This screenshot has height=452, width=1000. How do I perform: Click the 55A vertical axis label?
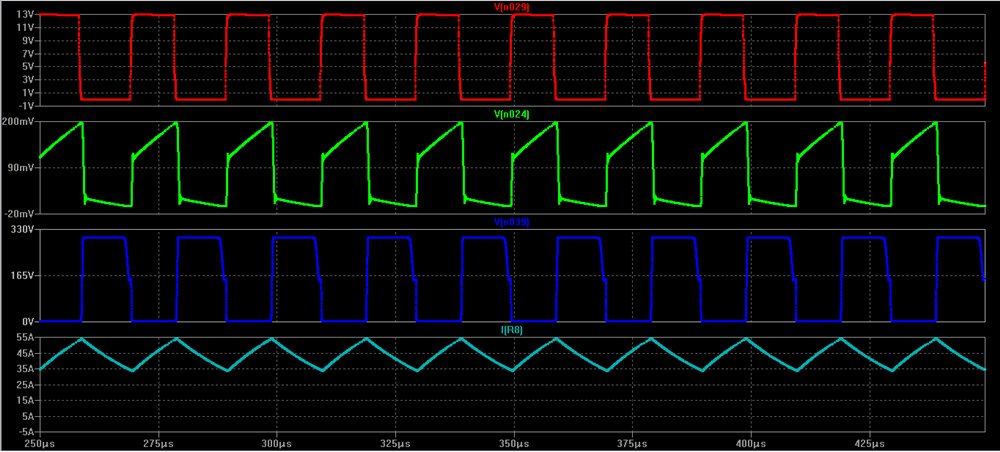(x=24, y=339)
